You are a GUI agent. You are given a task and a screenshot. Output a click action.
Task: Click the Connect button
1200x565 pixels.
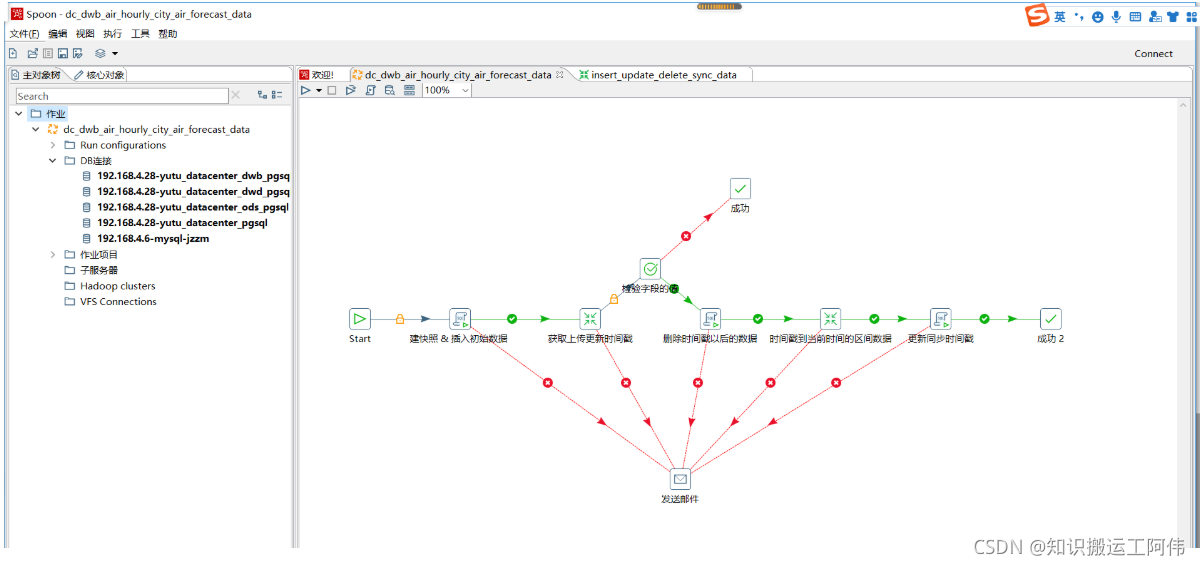point(1153,54)
